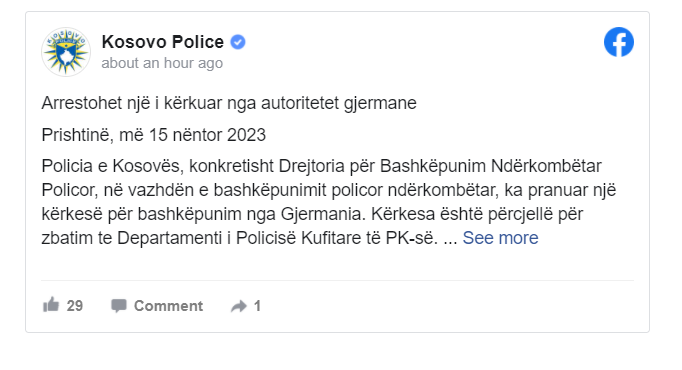
Task: Click the Facebook logo icon
Action: click(x=618, y=42)
